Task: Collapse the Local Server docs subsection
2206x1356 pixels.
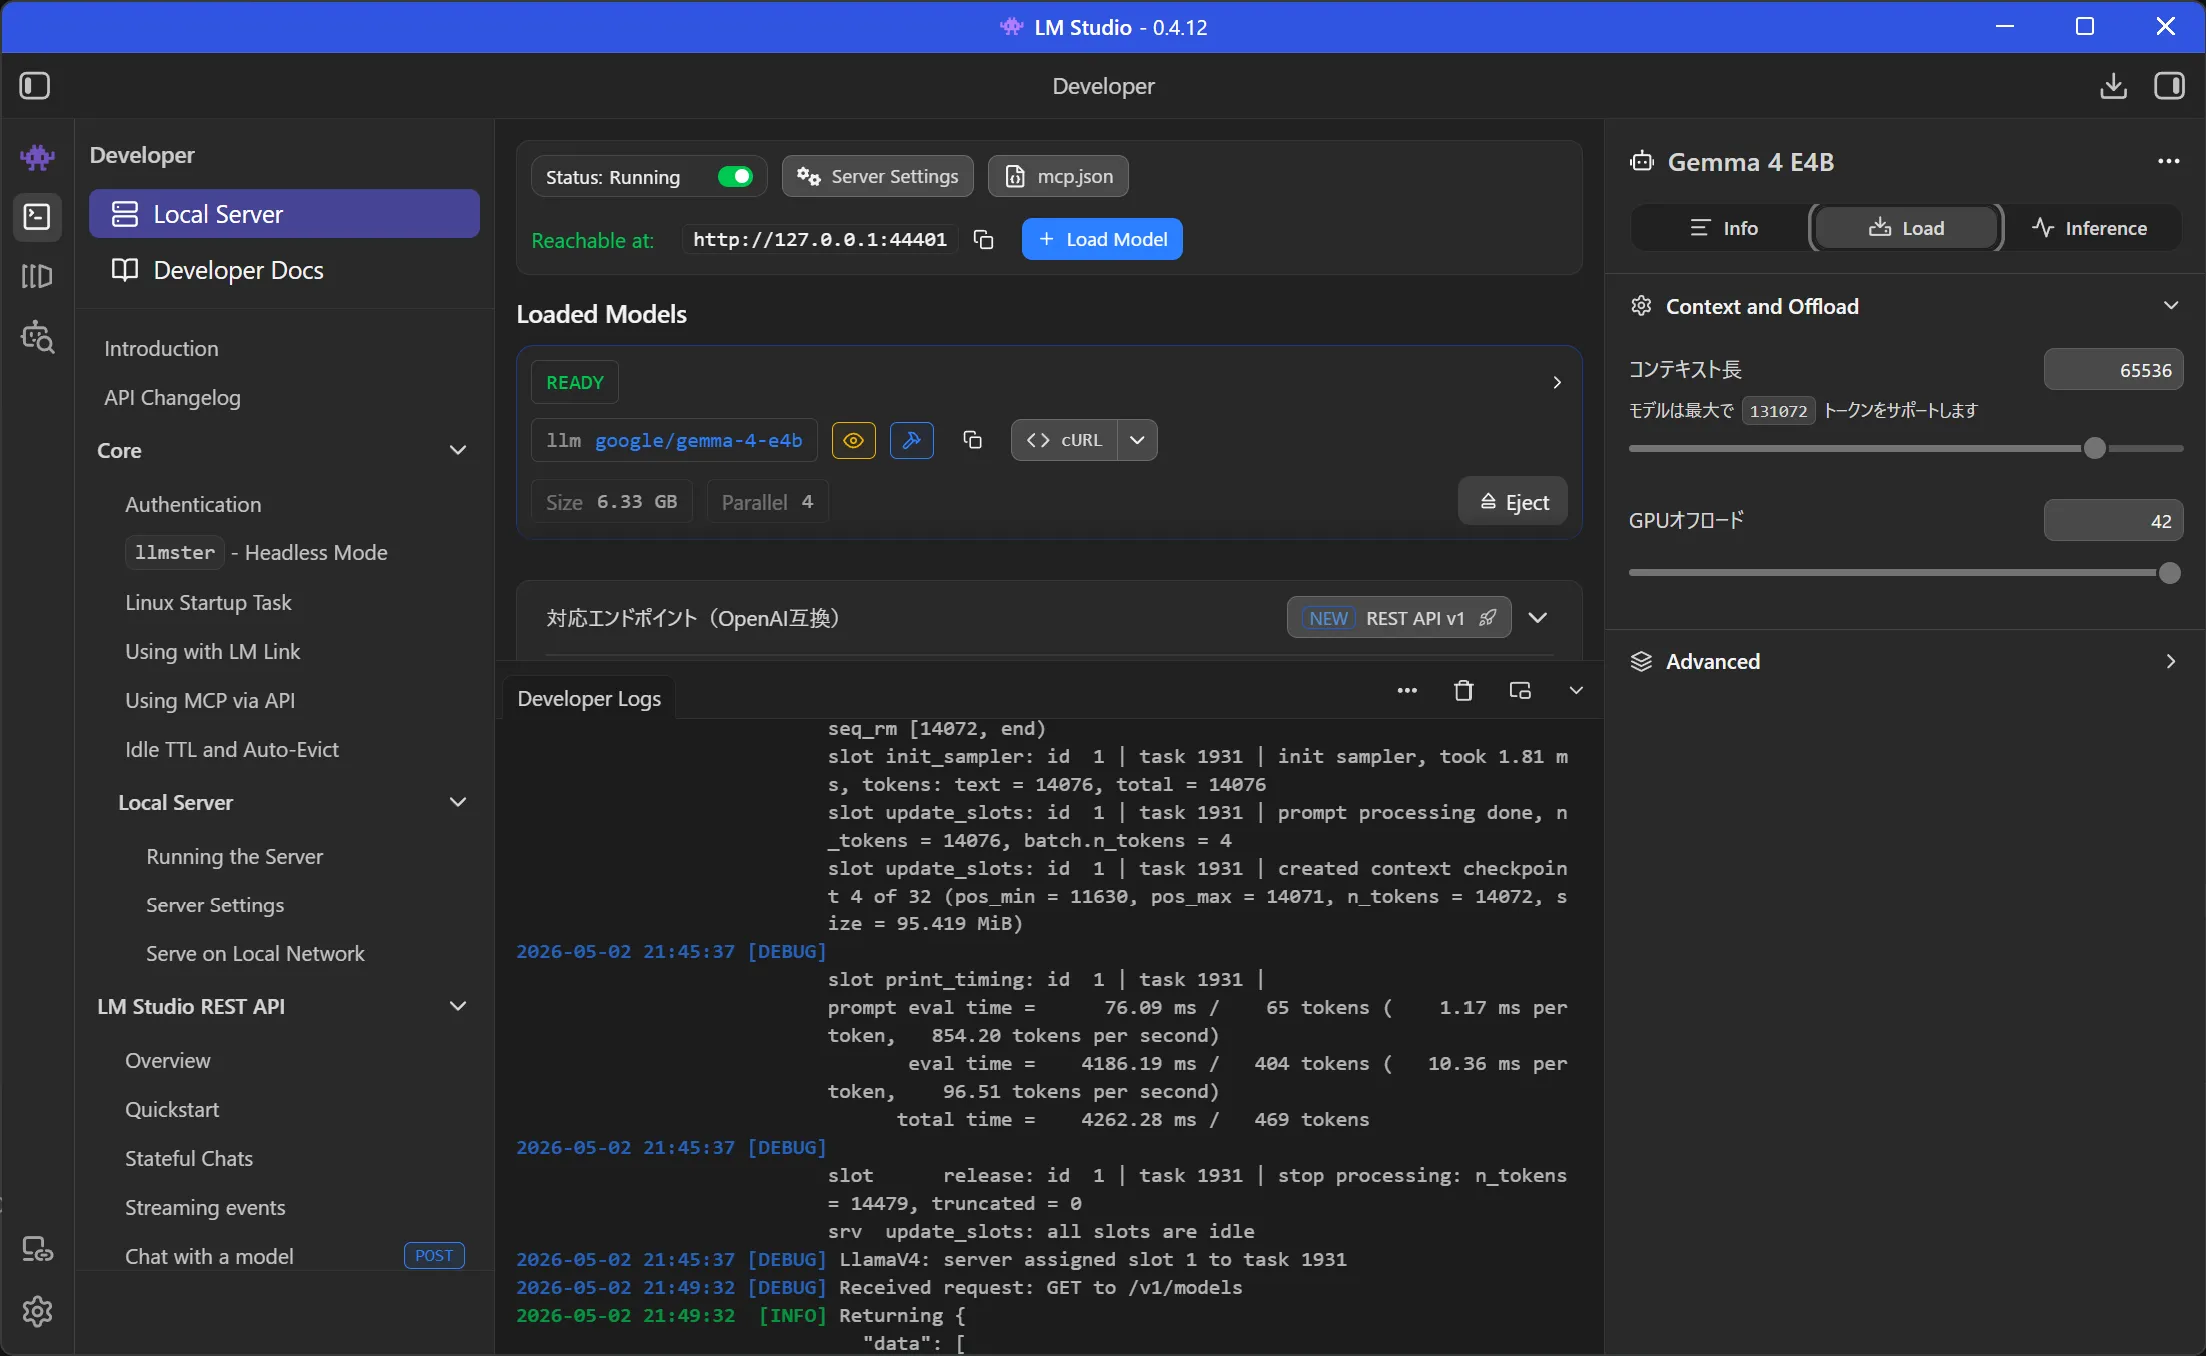Action: [458, 802]
